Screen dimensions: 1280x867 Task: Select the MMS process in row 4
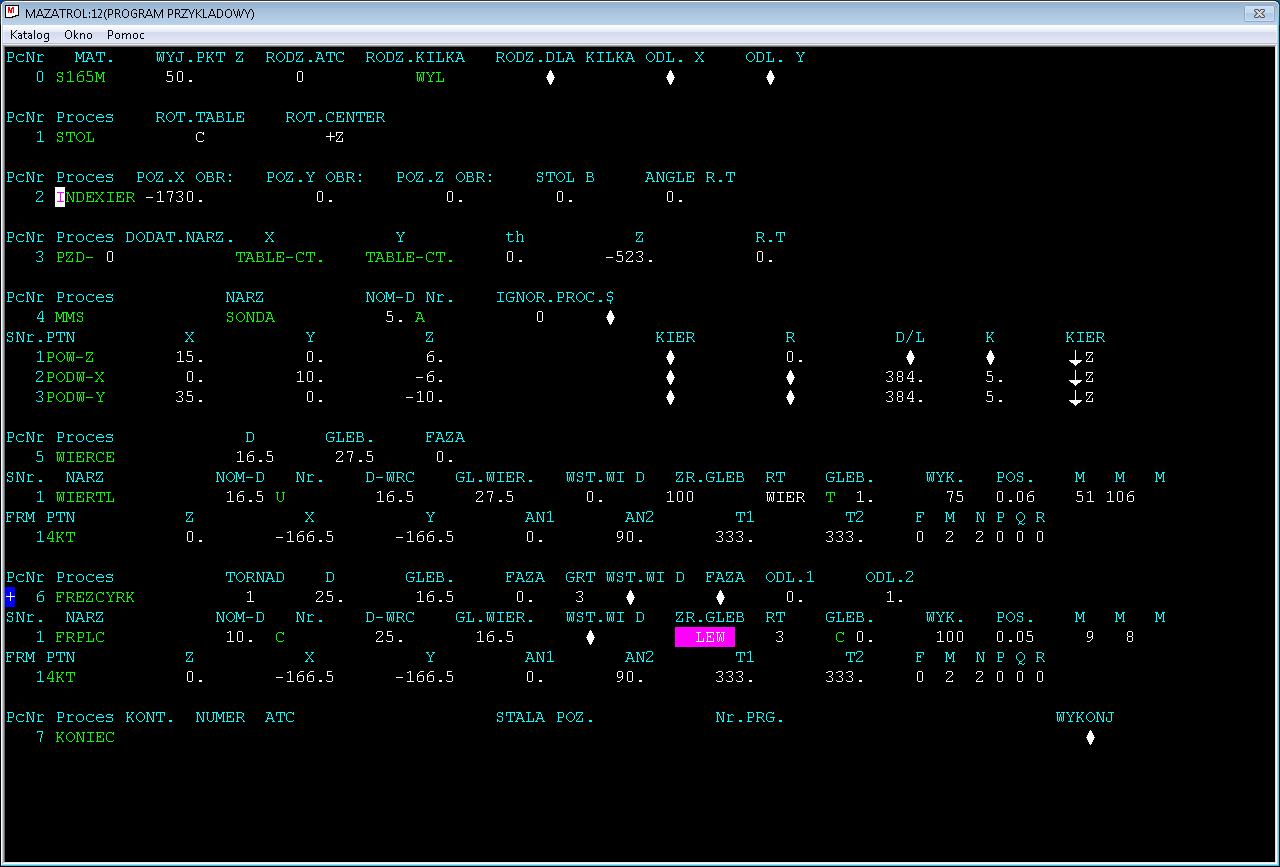point(70,317)
